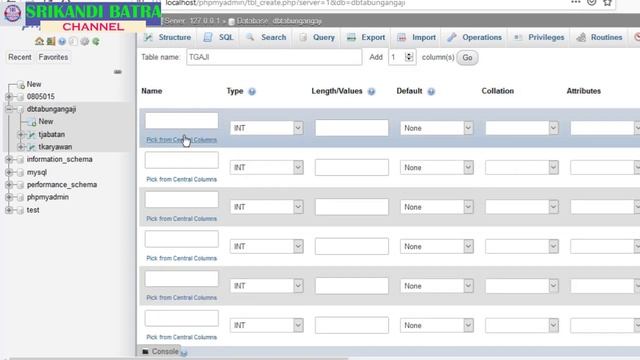Screen dimensions: 640x360
Task: Expand the mysql database node
Action: (x=9, y=172)
